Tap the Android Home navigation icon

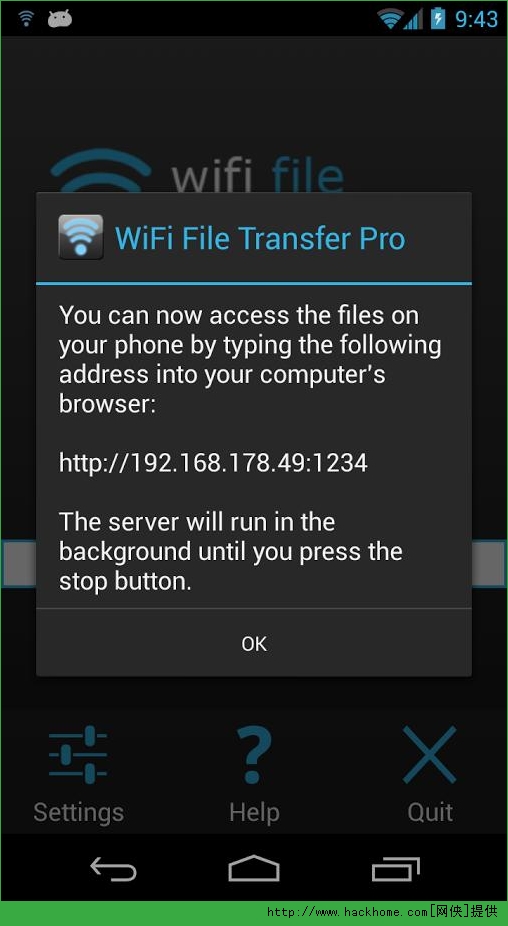pos(254,869)
